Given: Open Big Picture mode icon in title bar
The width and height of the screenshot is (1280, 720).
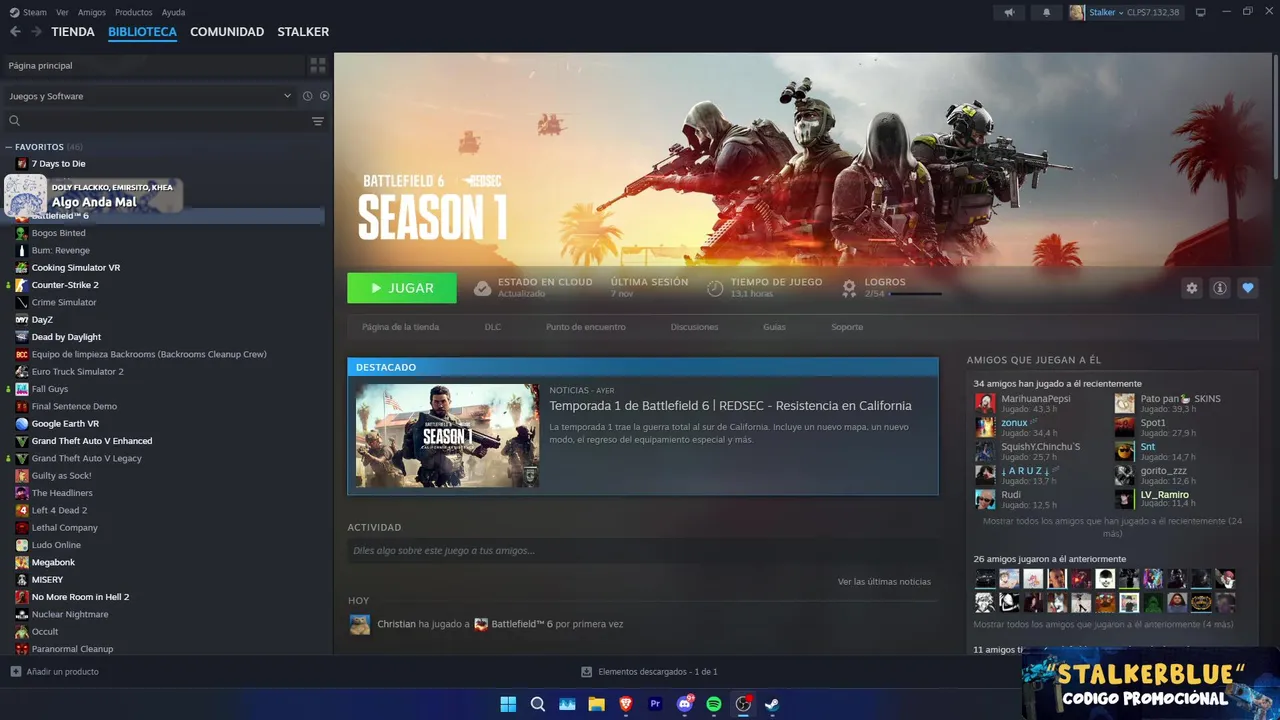Looking at the screenshot, I should click(x=1201, y=12).
